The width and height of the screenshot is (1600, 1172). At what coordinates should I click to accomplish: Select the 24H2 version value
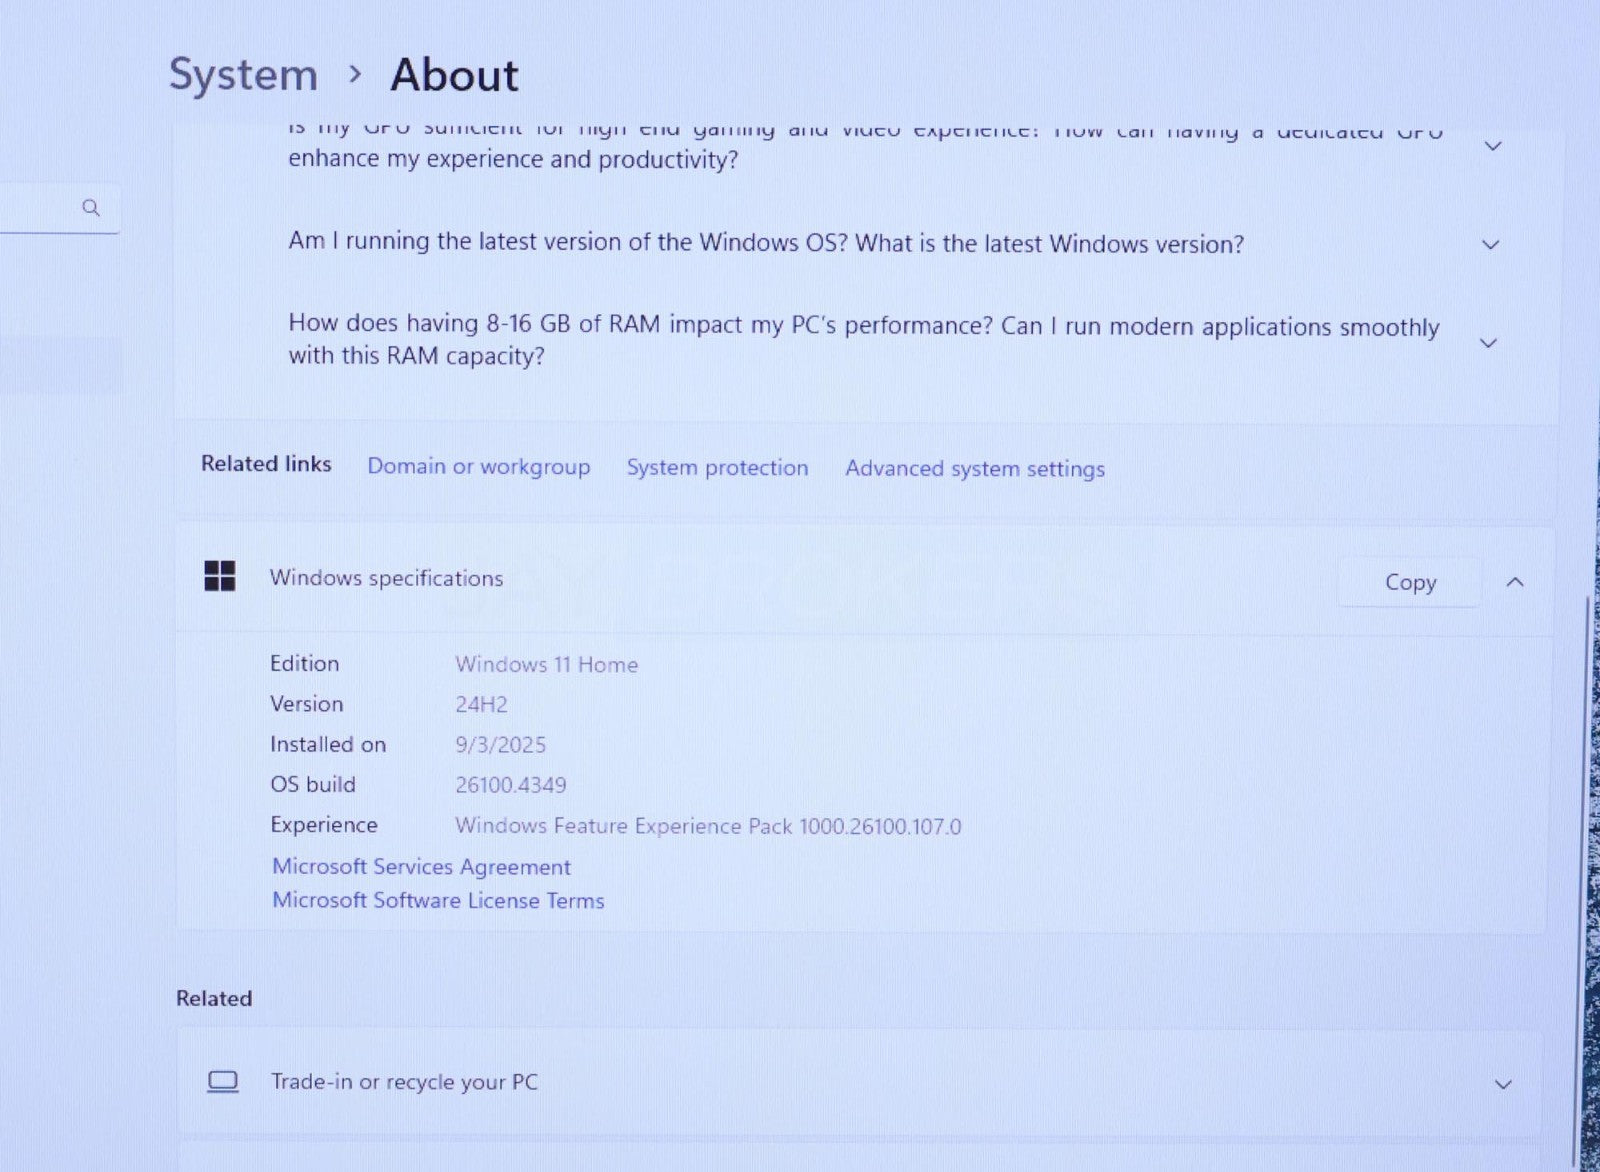481,705
